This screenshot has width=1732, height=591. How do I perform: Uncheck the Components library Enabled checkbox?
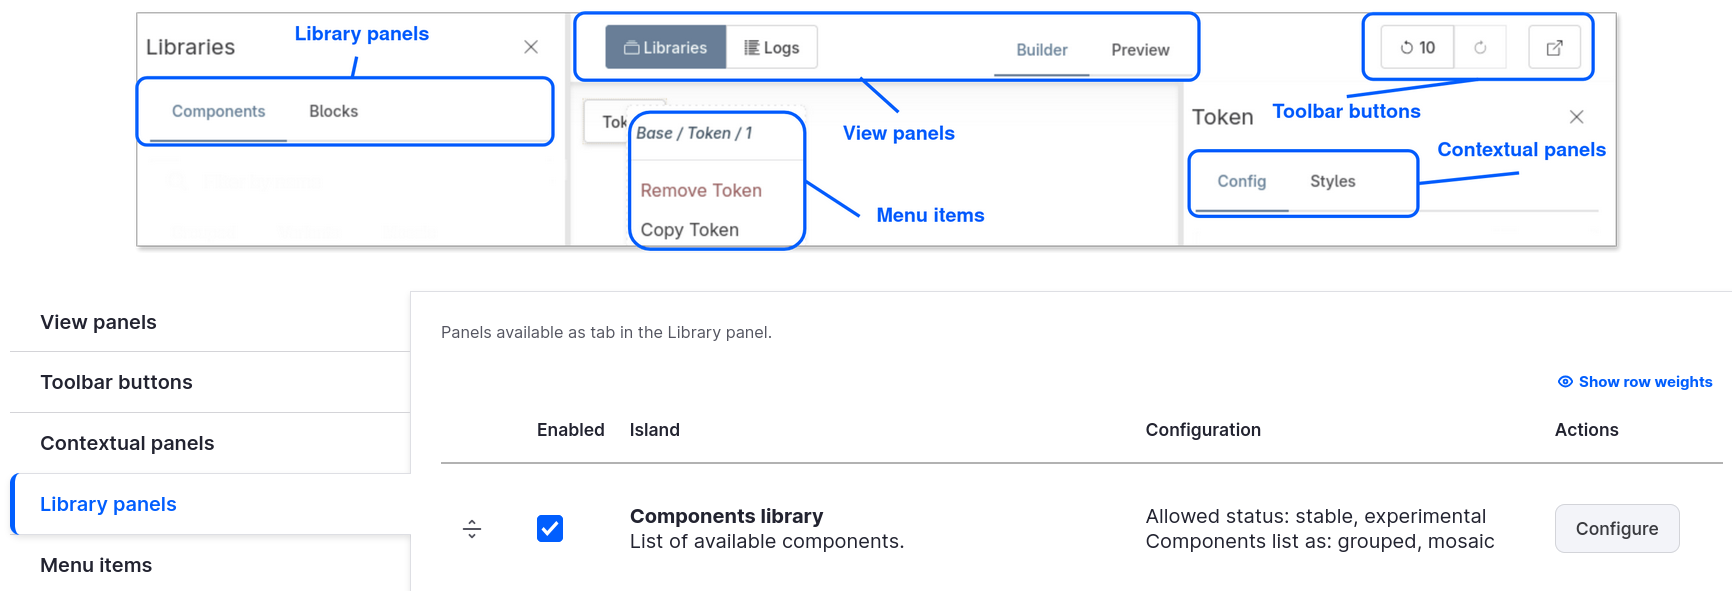550,528
